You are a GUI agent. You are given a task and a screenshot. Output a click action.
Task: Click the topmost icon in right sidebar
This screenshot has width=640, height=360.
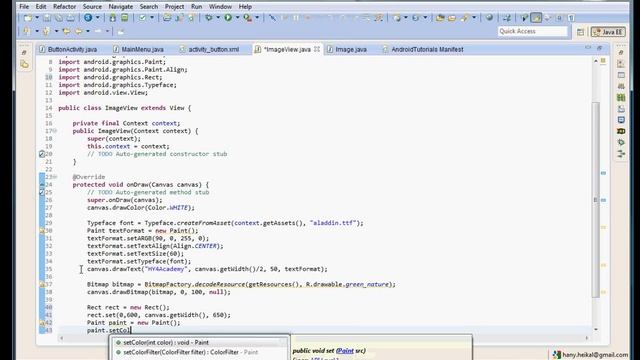[x=621, y=52]
